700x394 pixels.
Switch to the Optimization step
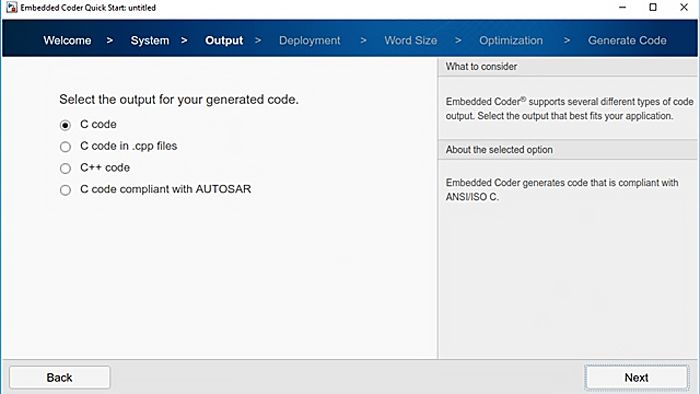tap(511, 41)
